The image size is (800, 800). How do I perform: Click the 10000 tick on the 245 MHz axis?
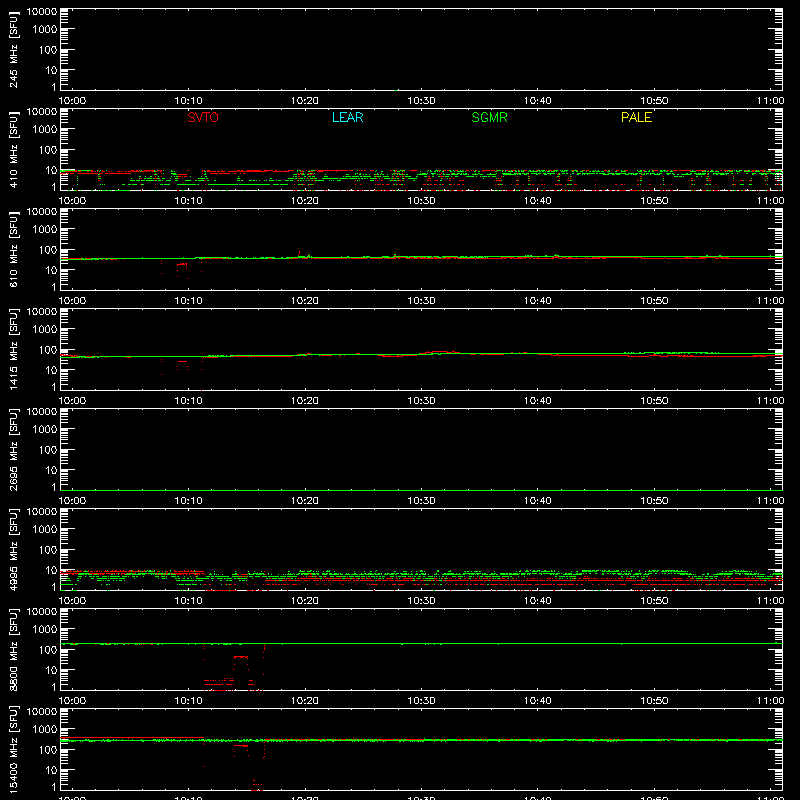coord(42,12)
